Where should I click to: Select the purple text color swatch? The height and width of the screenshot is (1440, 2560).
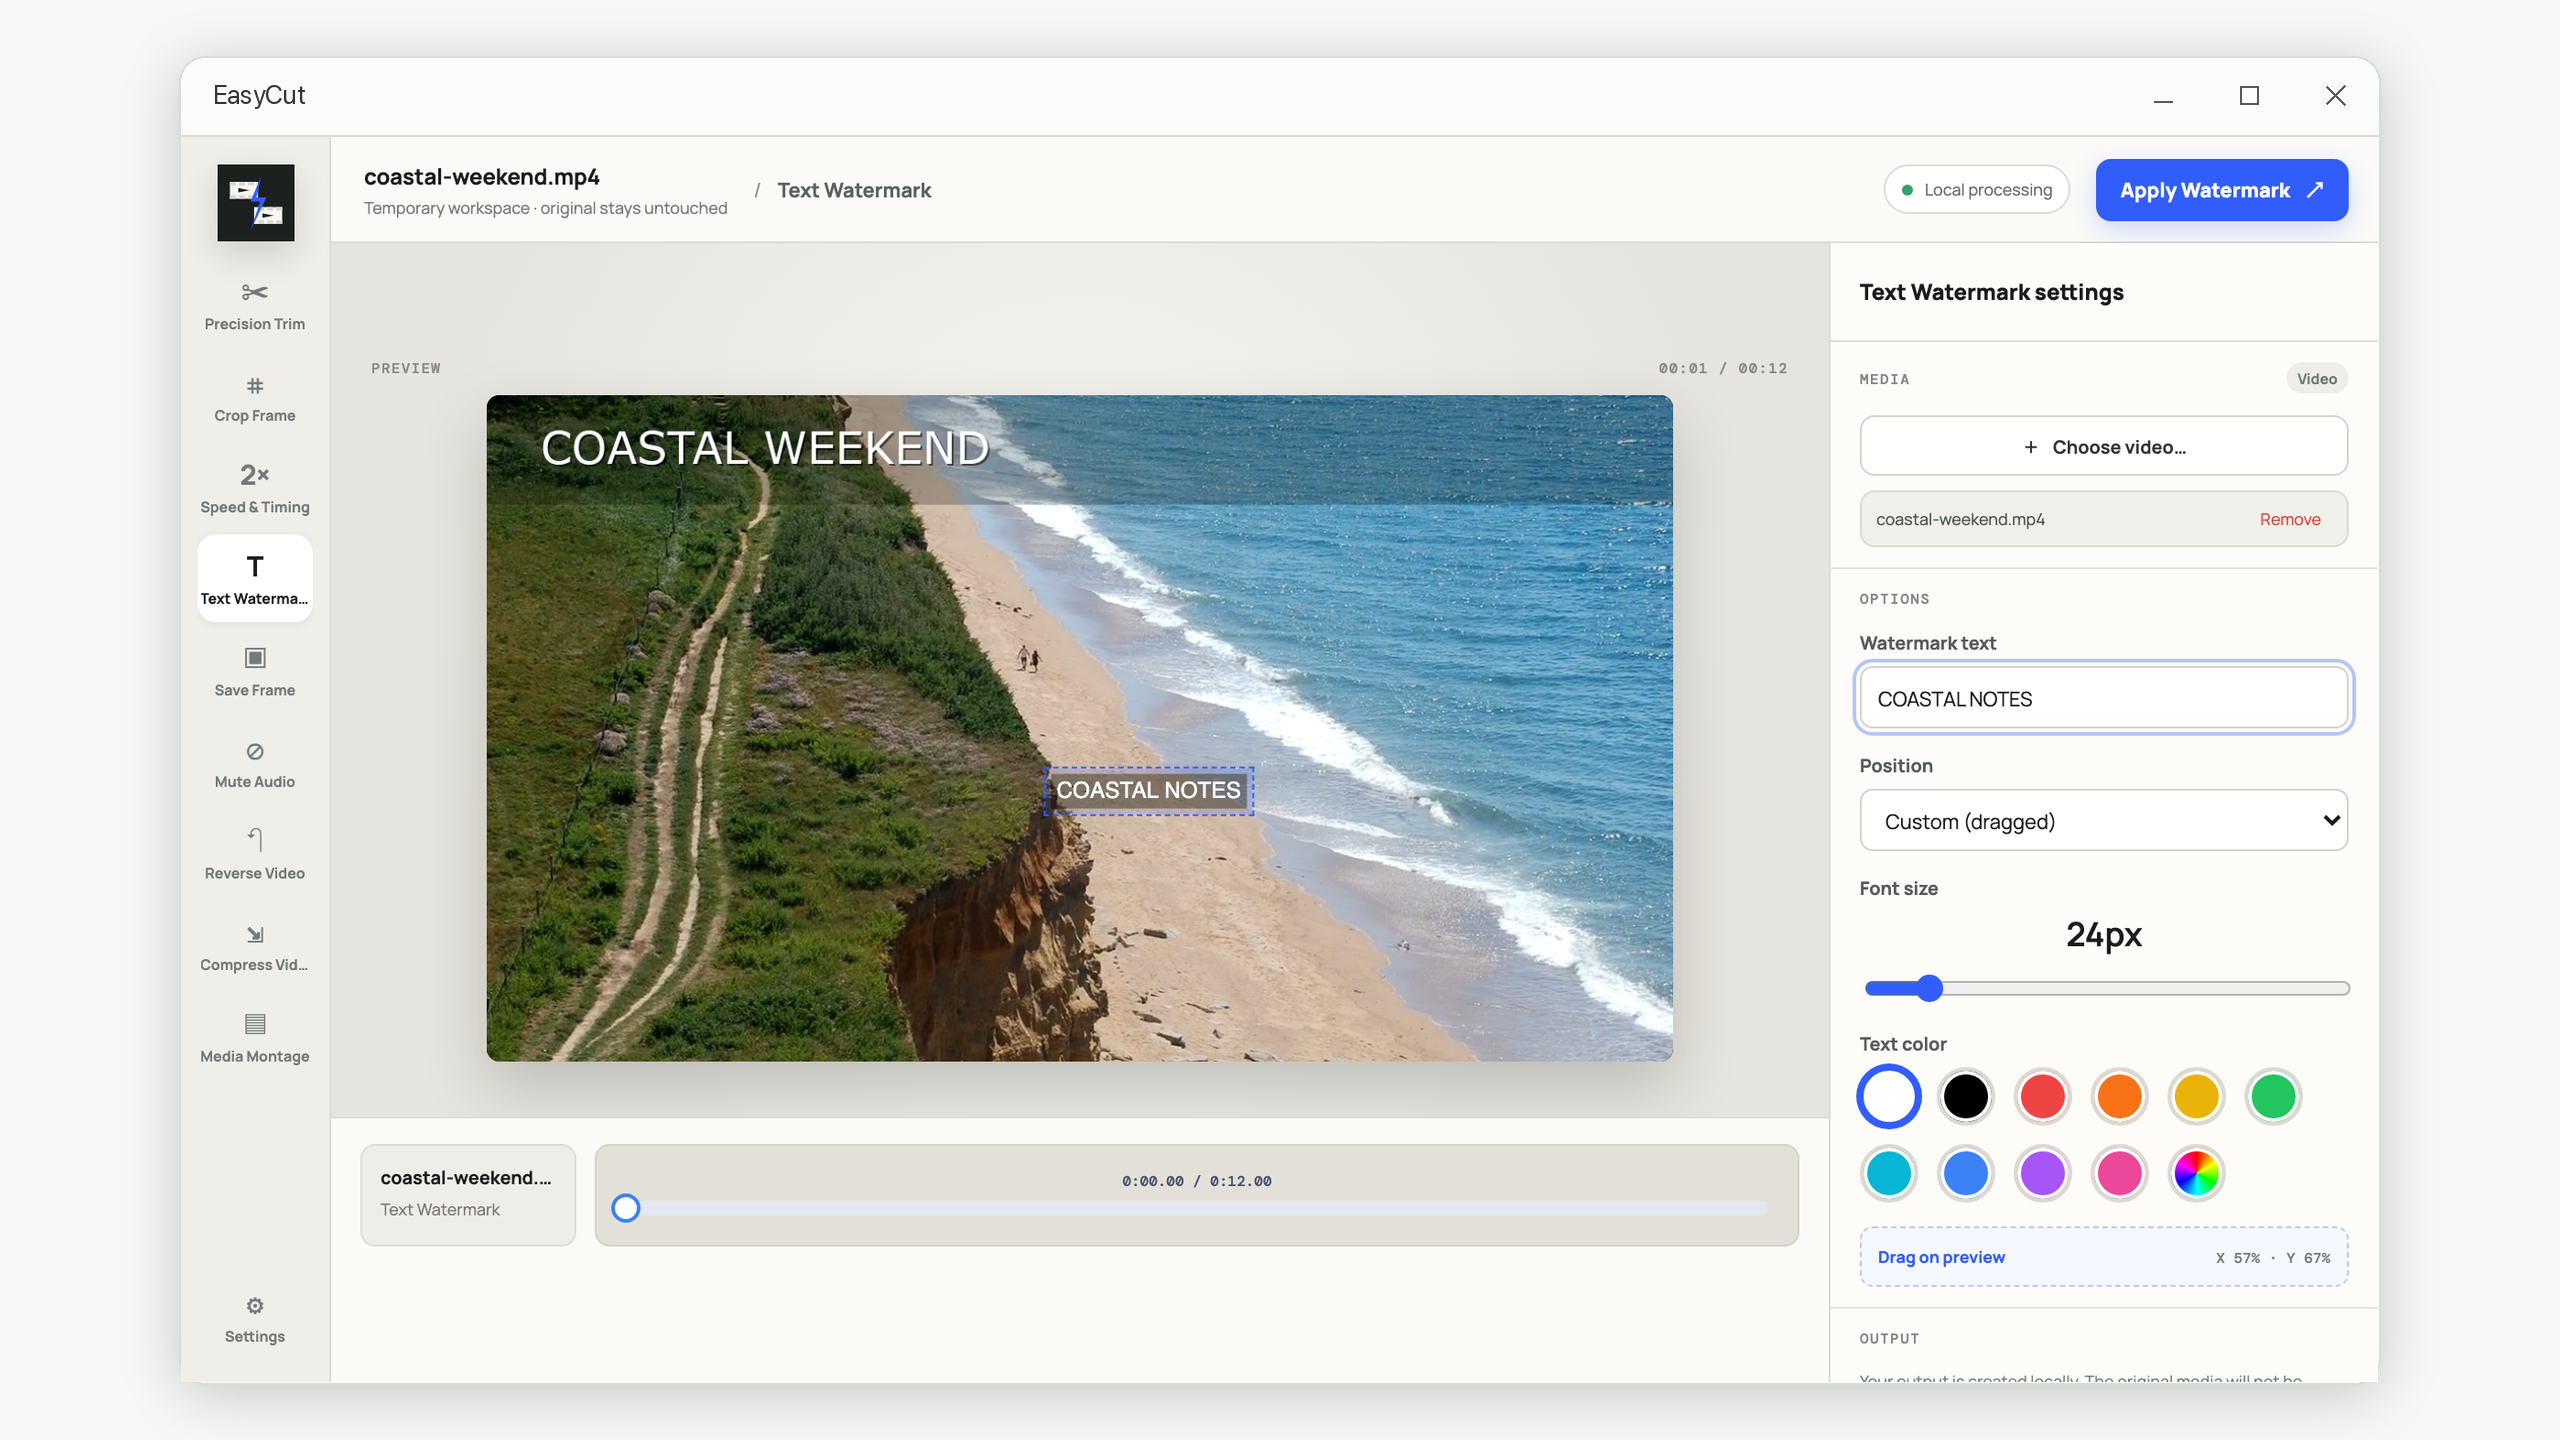coord(2043,1173)
